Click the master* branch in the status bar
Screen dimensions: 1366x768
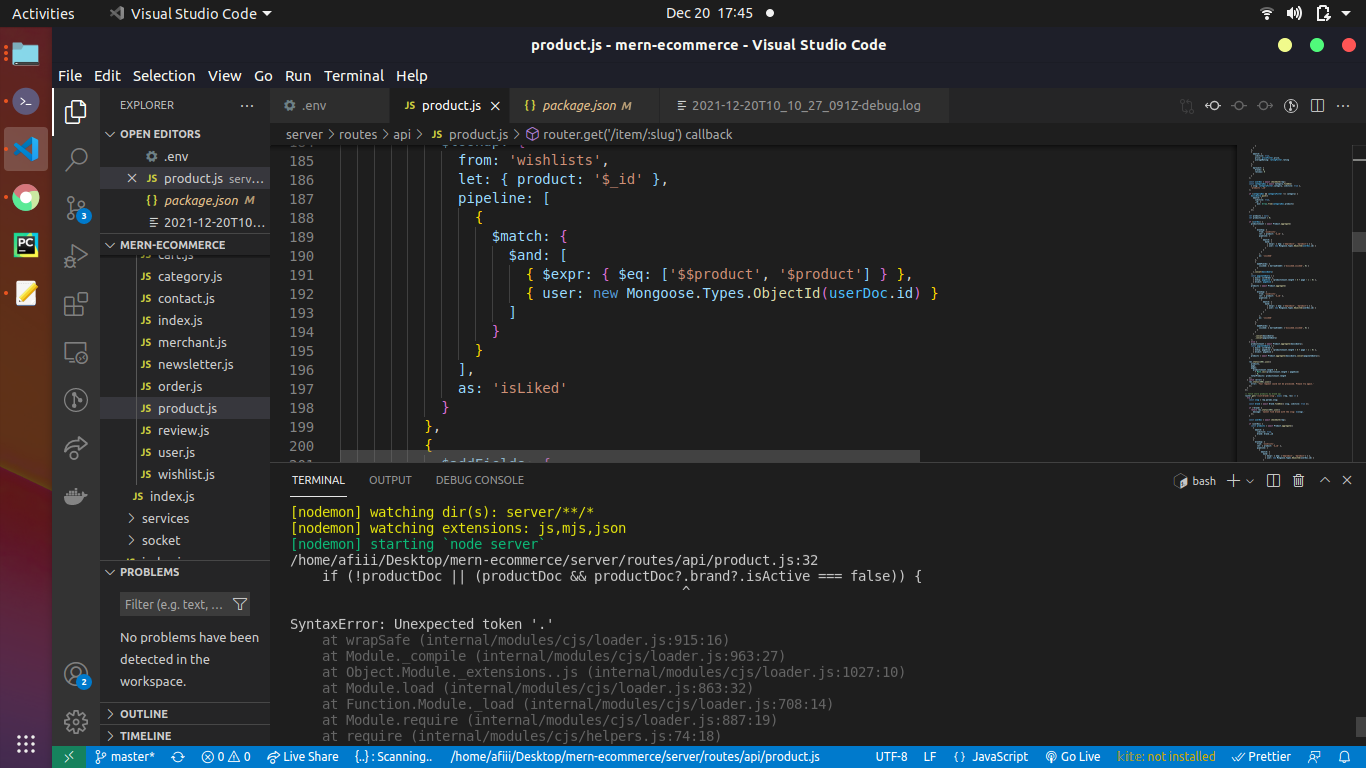coord(125,757)
